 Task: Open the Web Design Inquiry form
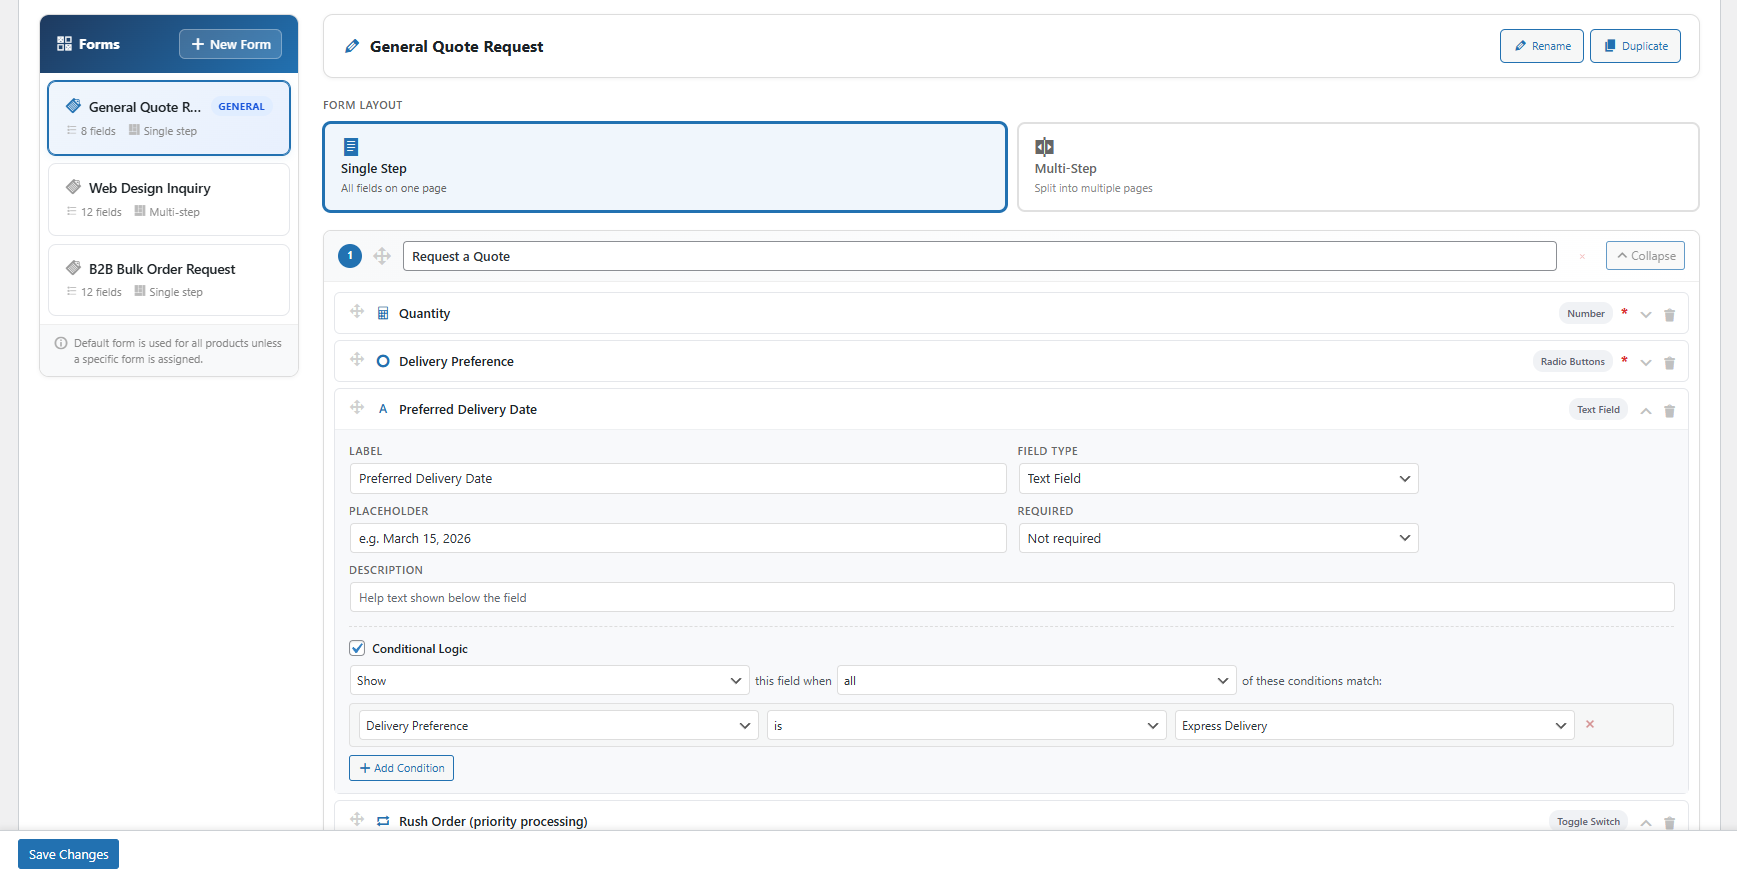169,199
